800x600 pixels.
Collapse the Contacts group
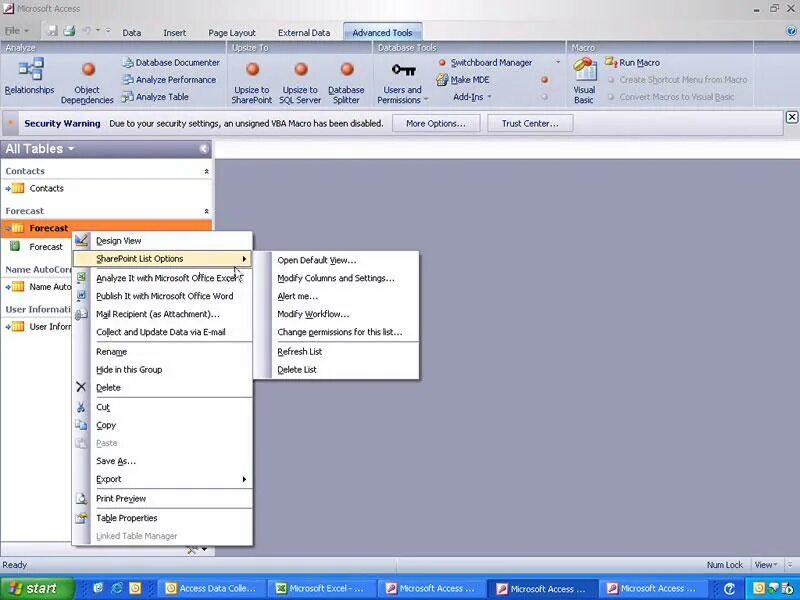tap(206, 171)
